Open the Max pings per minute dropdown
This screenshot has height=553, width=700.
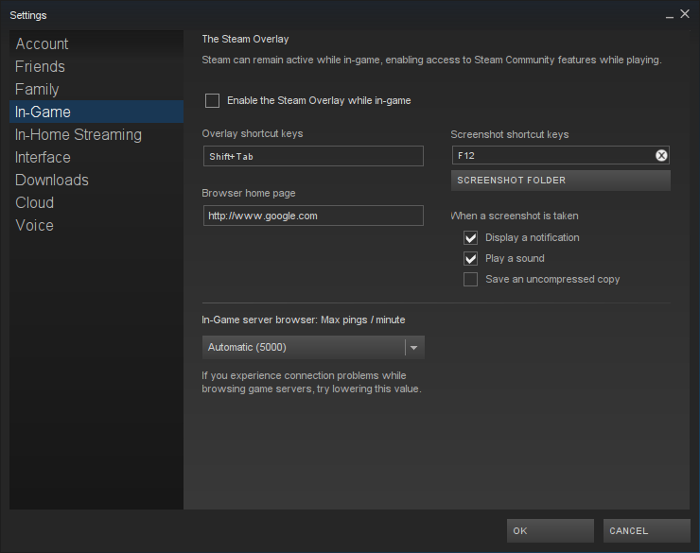click(x=313, y=347)
